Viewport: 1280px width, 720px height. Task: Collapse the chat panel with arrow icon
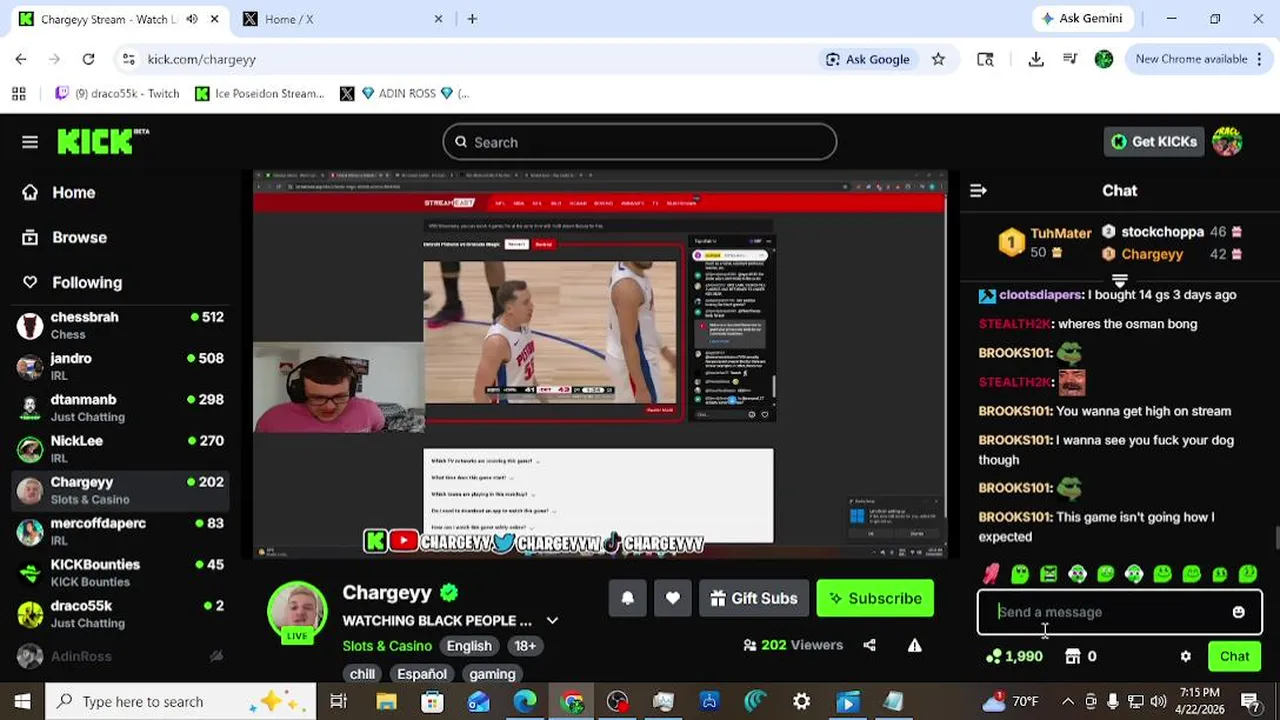click(978, 190)
